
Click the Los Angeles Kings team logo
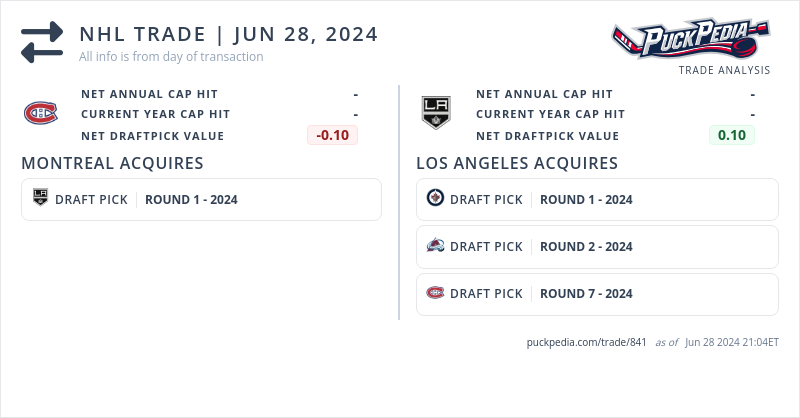pyautogui.click(x=436, y=113)
